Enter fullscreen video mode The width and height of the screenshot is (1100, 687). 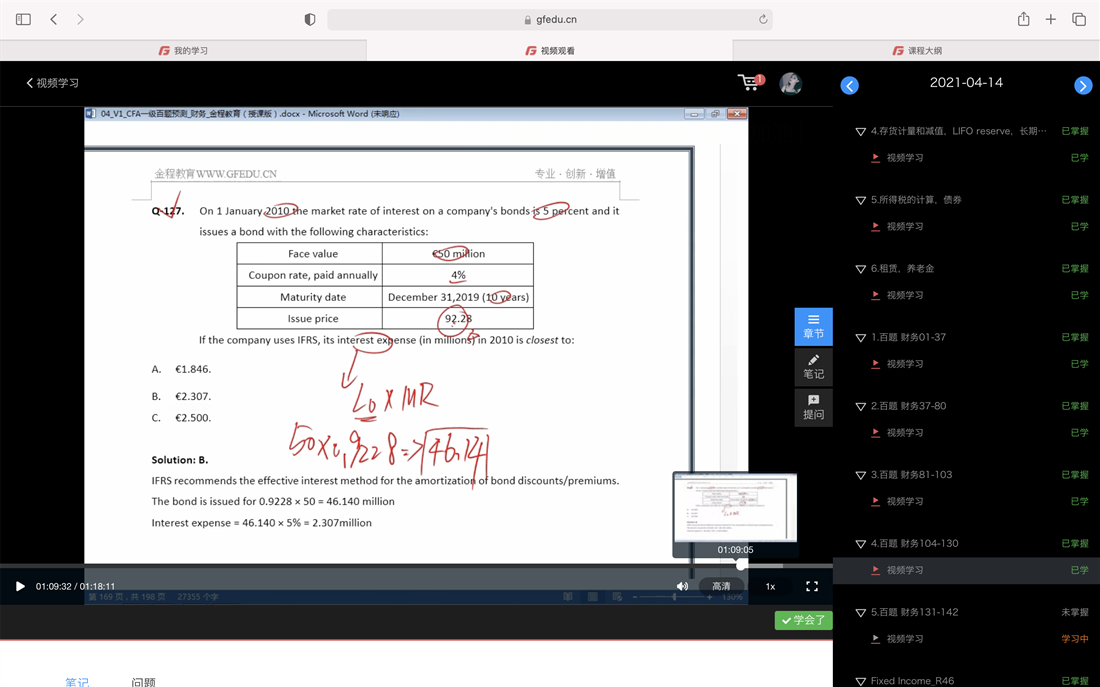coord(812,587)
